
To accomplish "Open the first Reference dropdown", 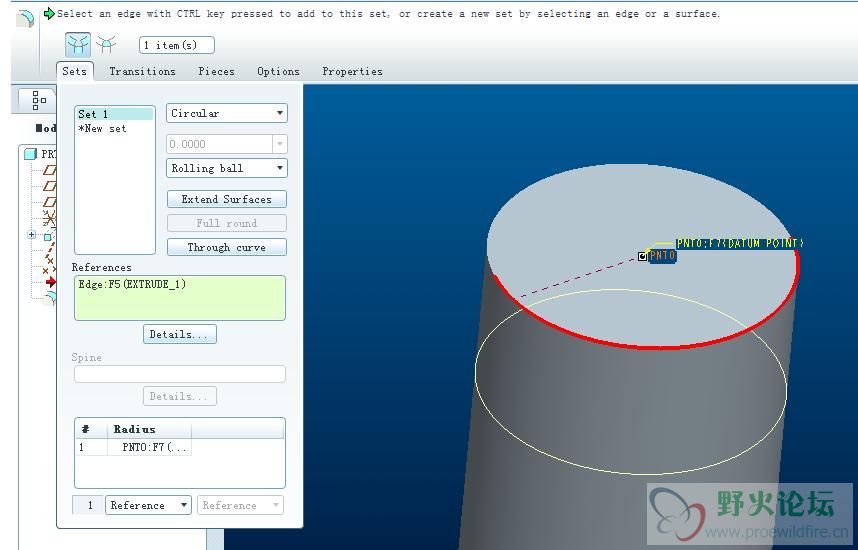I will click(x=148, y=505).
